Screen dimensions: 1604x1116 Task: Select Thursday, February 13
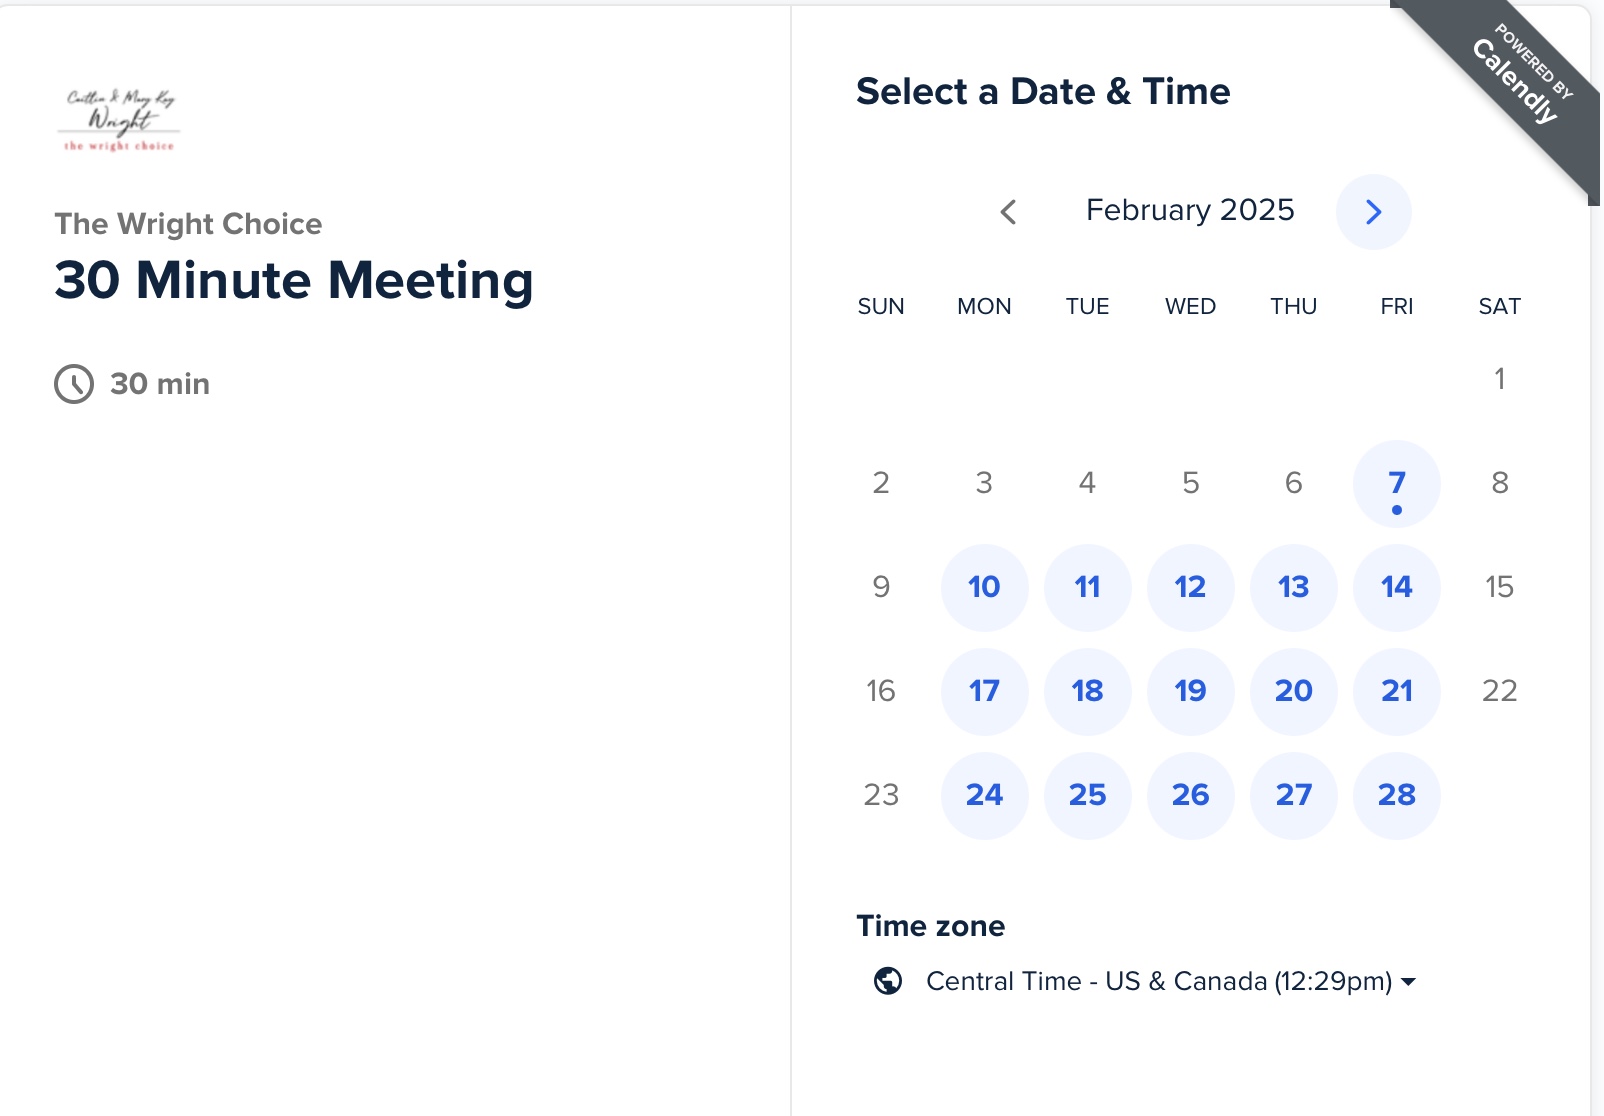point(1293,587)
